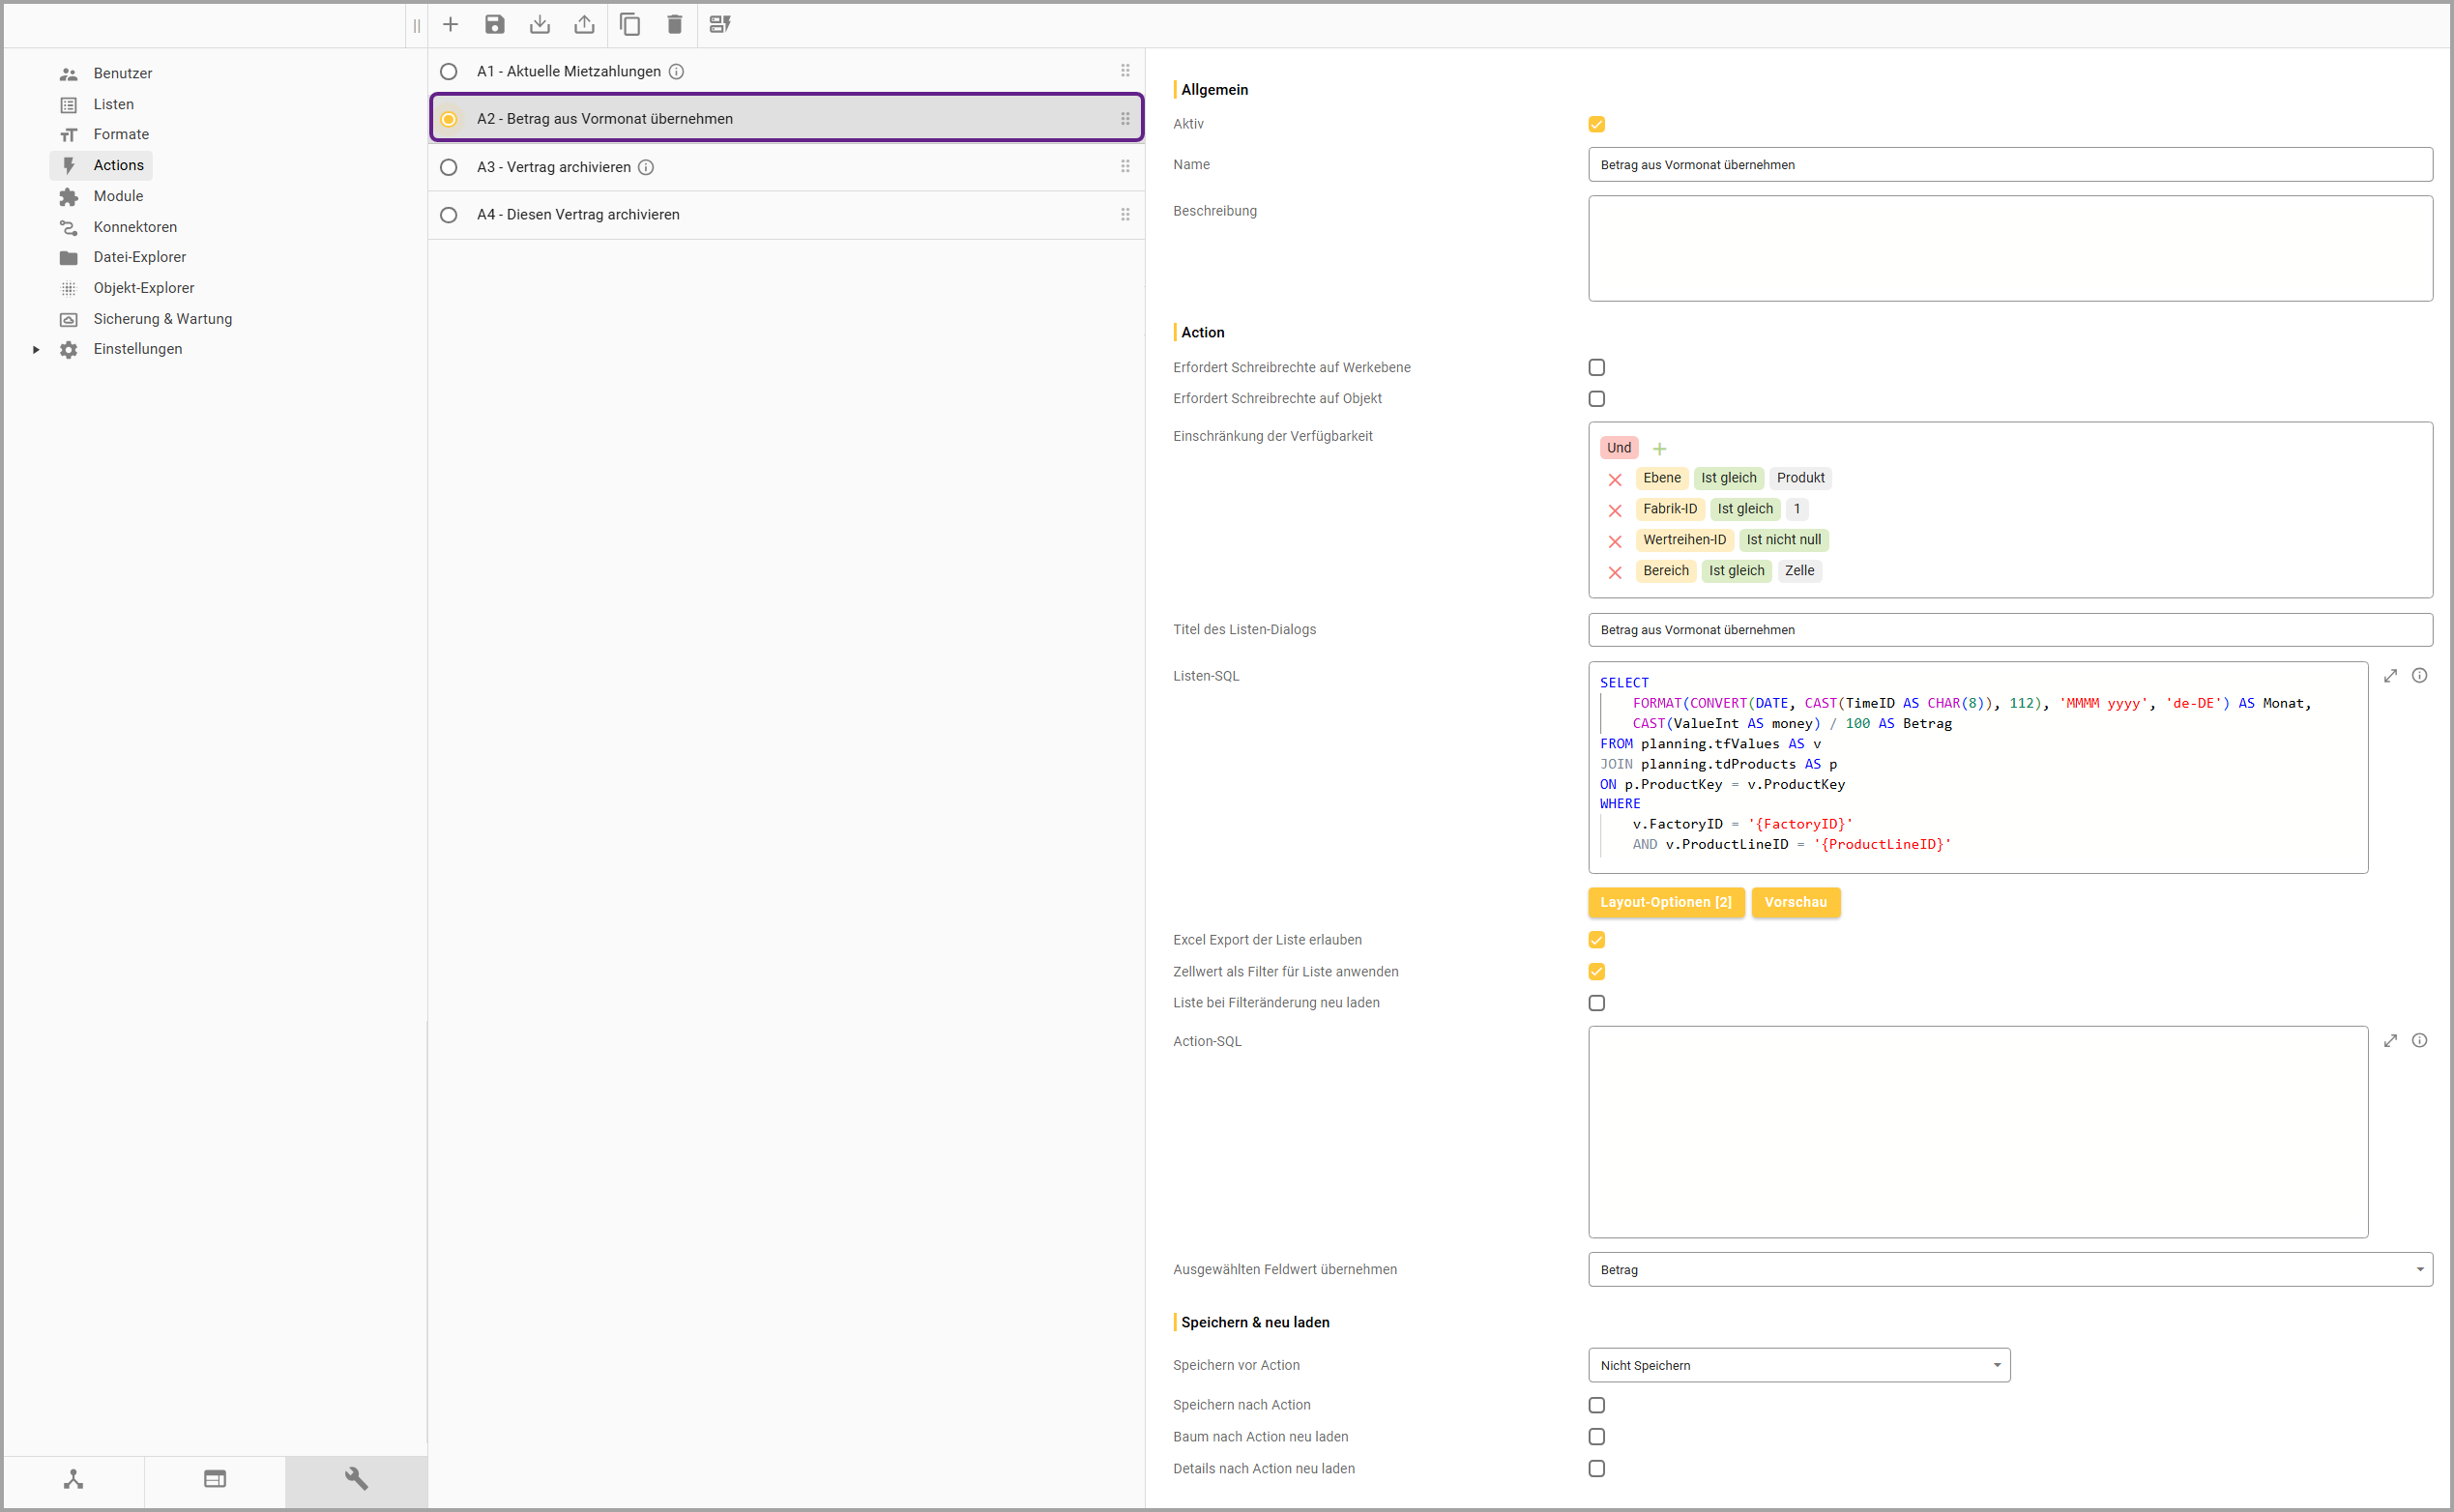Click the save disk icon in toolbar

(495, 24)
